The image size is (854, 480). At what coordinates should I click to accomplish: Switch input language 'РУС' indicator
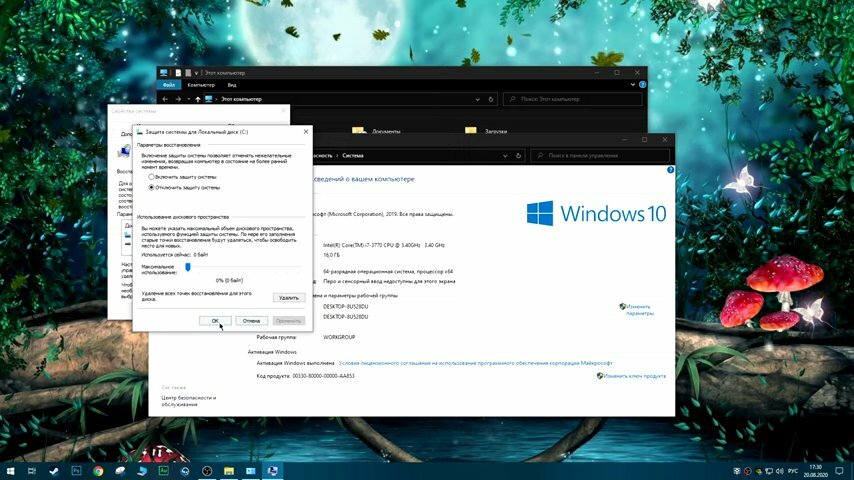pos(793,471)
